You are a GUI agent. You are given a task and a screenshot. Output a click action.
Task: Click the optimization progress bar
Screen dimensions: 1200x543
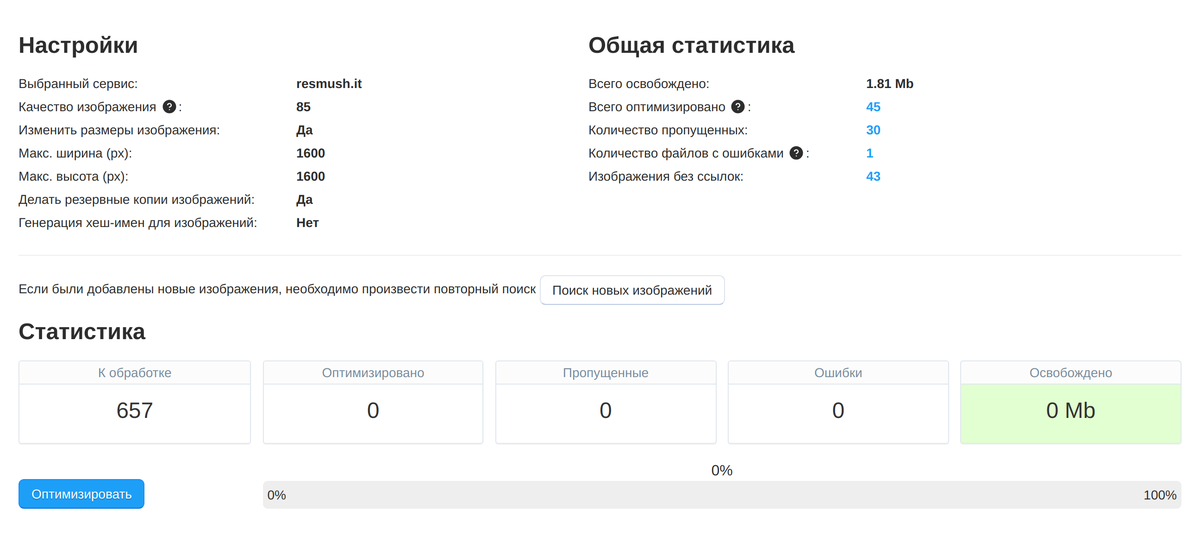point(722,495)
